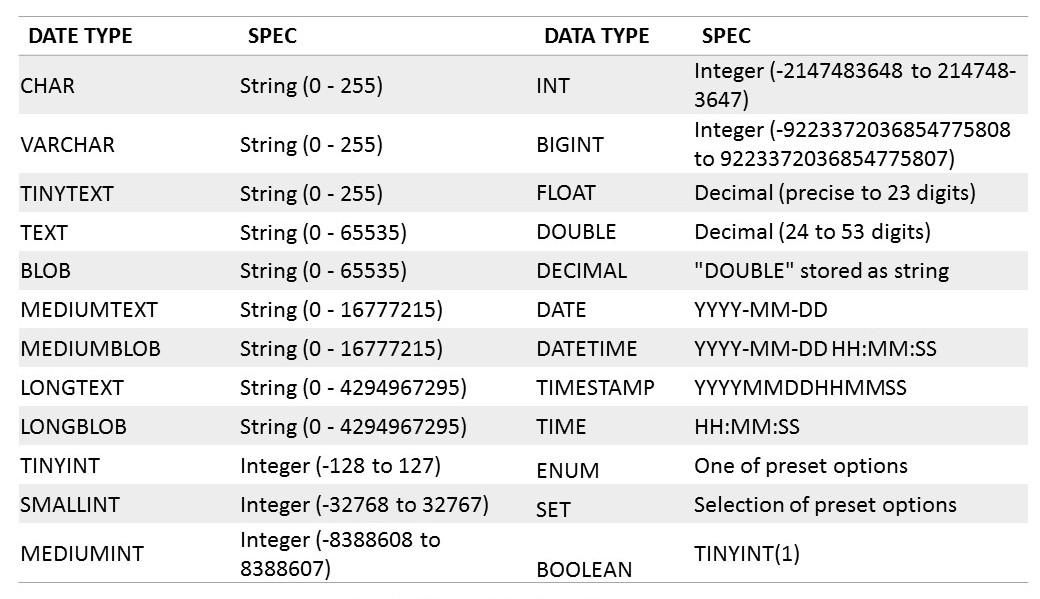The width and height of the screenshot is (1040, 599).
Task: Select the SMALLINT cell
Action: (x=69, y=505)
